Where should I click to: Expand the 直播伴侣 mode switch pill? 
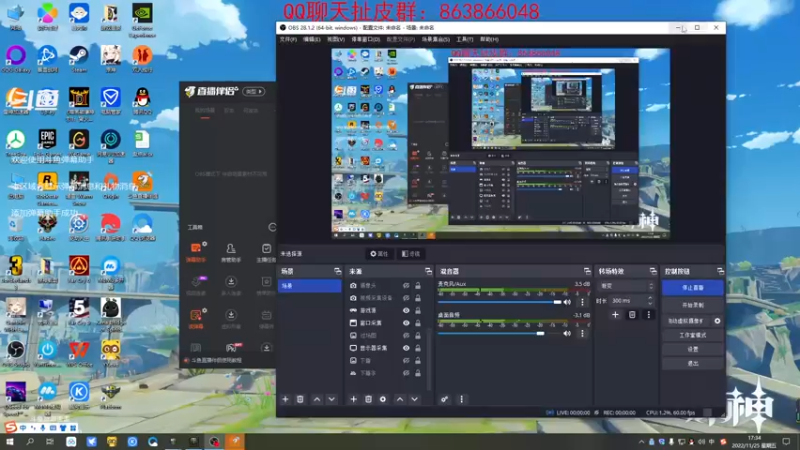tap(254, 91)
